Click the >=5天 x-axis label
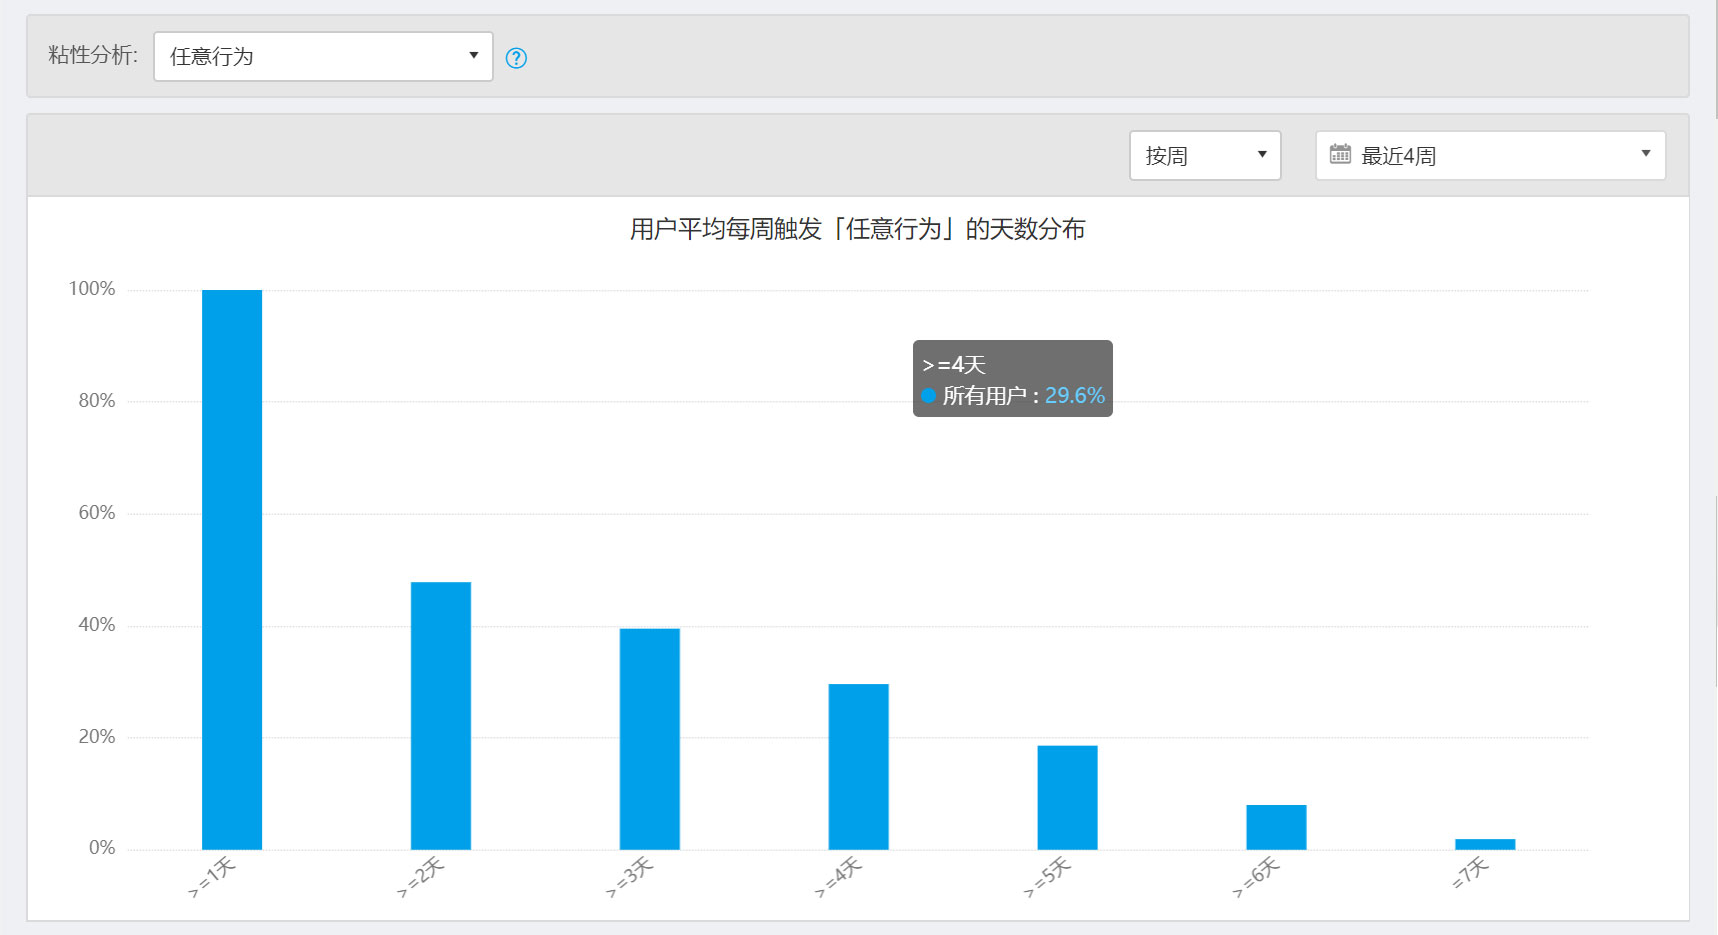Screen dimensions: 1718x935 1048,877
